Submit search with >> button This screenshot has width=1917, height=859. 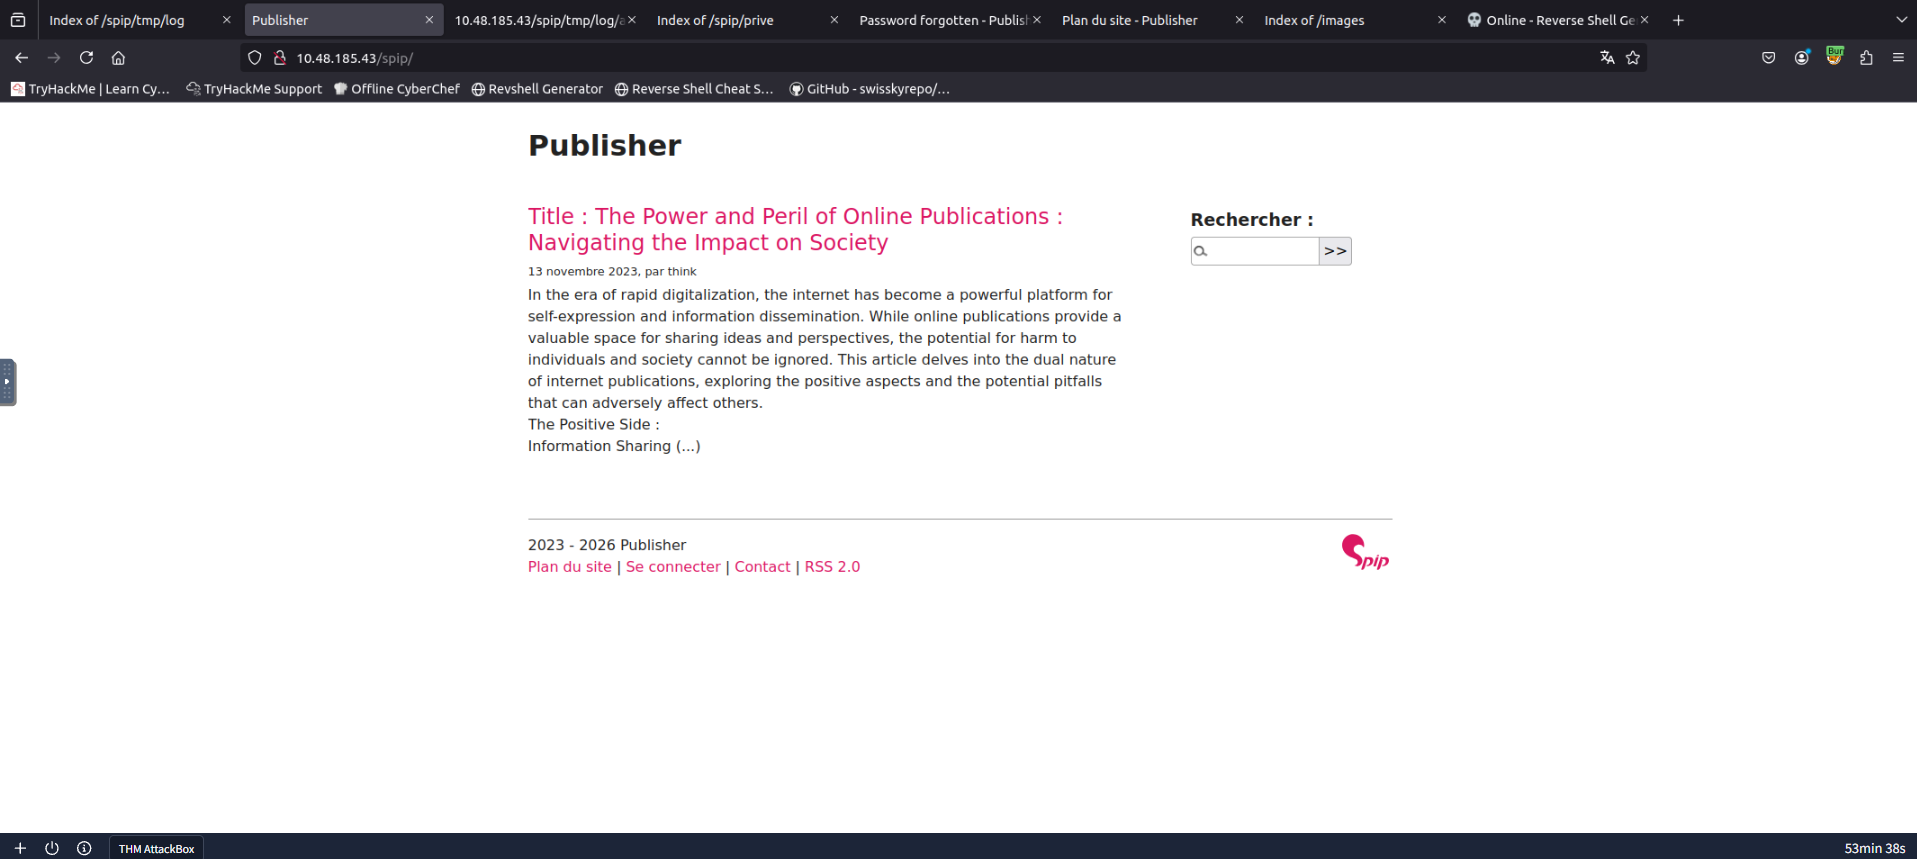1335,251
